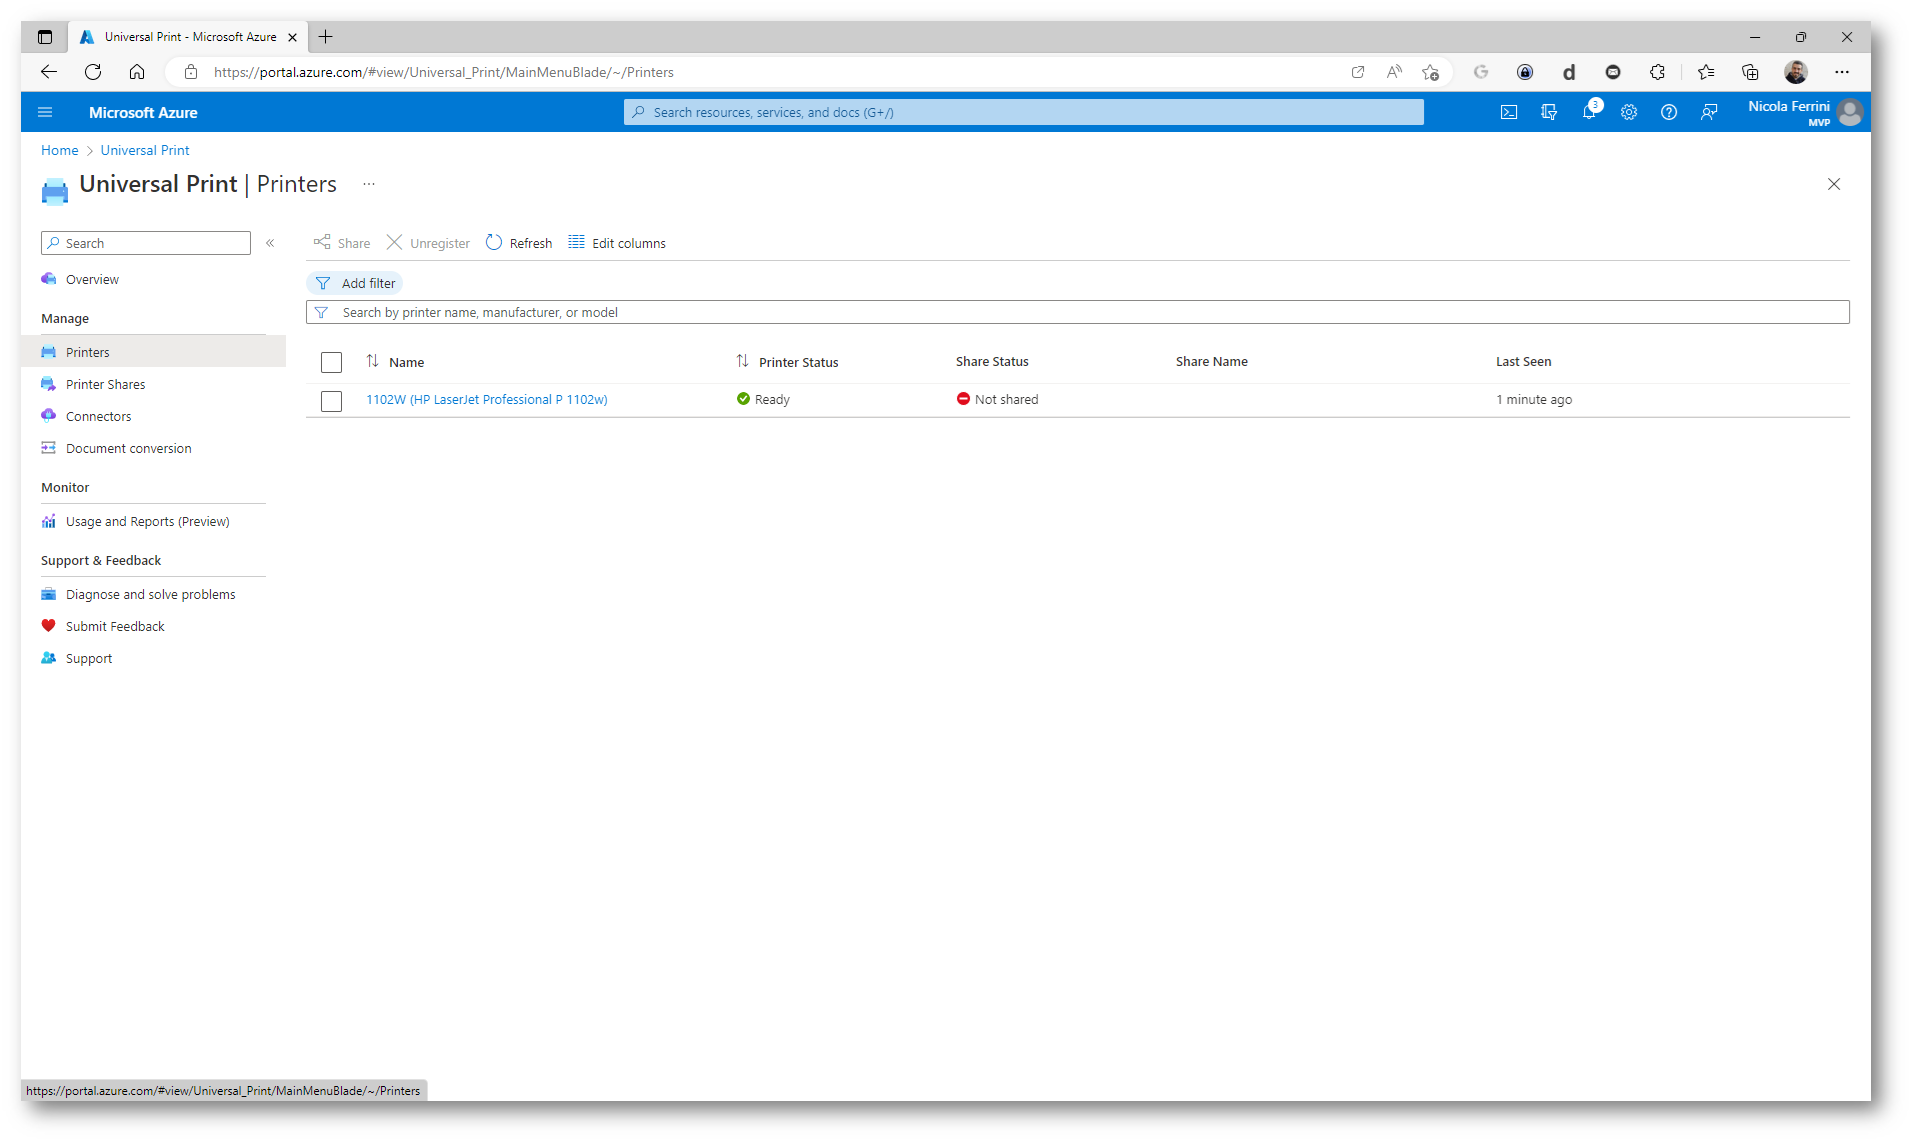This screenshot has height=1143, width=1913.
Task: Open Diagnose and solve problems
Action: pos(150,594)
